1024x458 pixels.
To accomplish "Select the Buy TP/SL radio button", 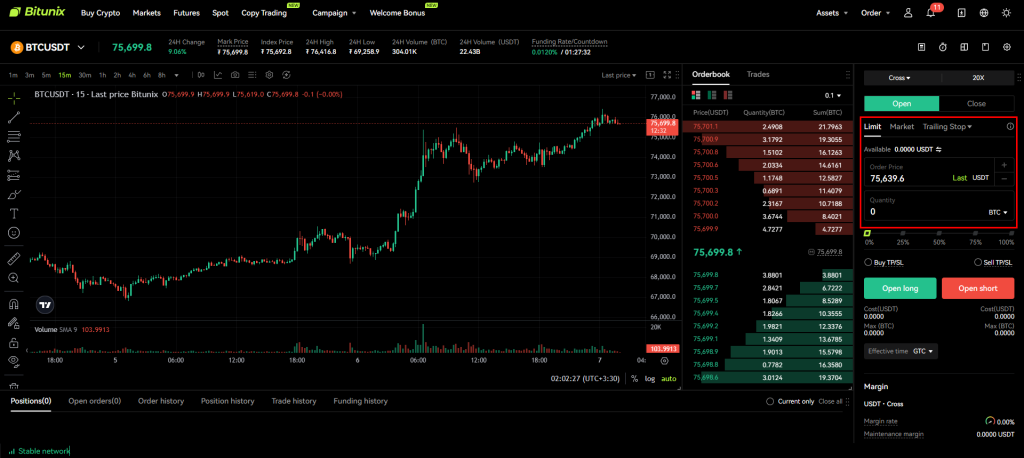I will click(x=868, y=262).
